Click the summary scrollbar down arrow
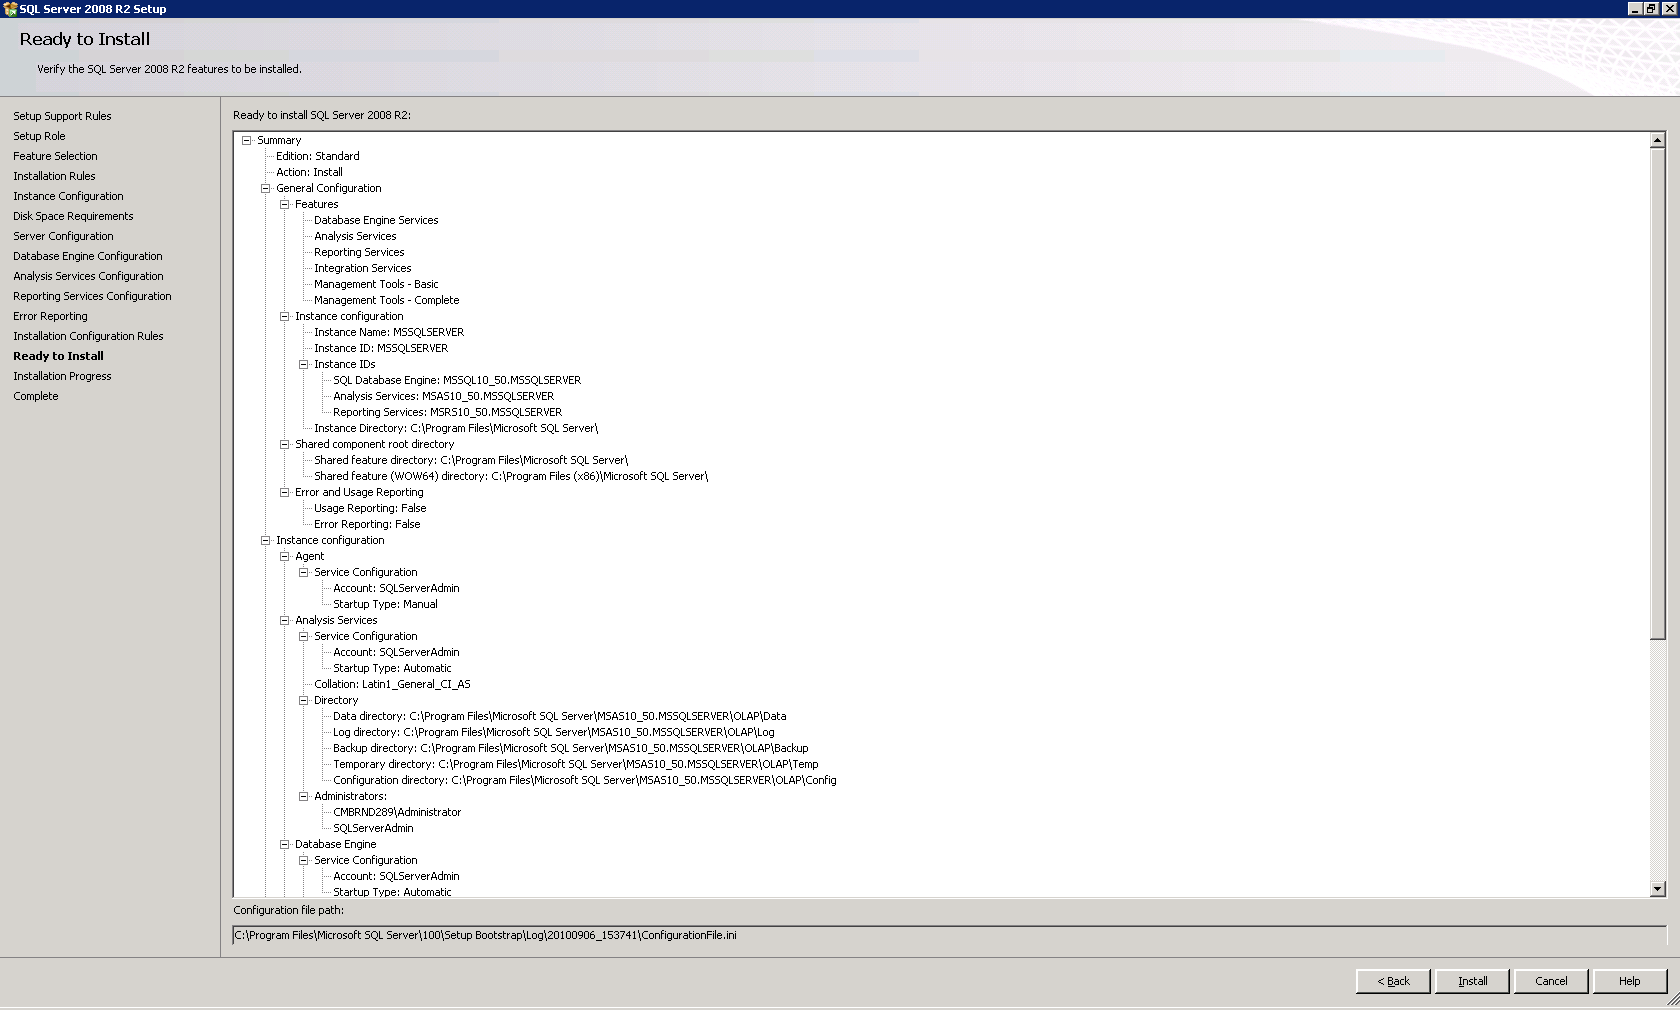This screenshot has height=1010, width=1680. coord(1657,888)
